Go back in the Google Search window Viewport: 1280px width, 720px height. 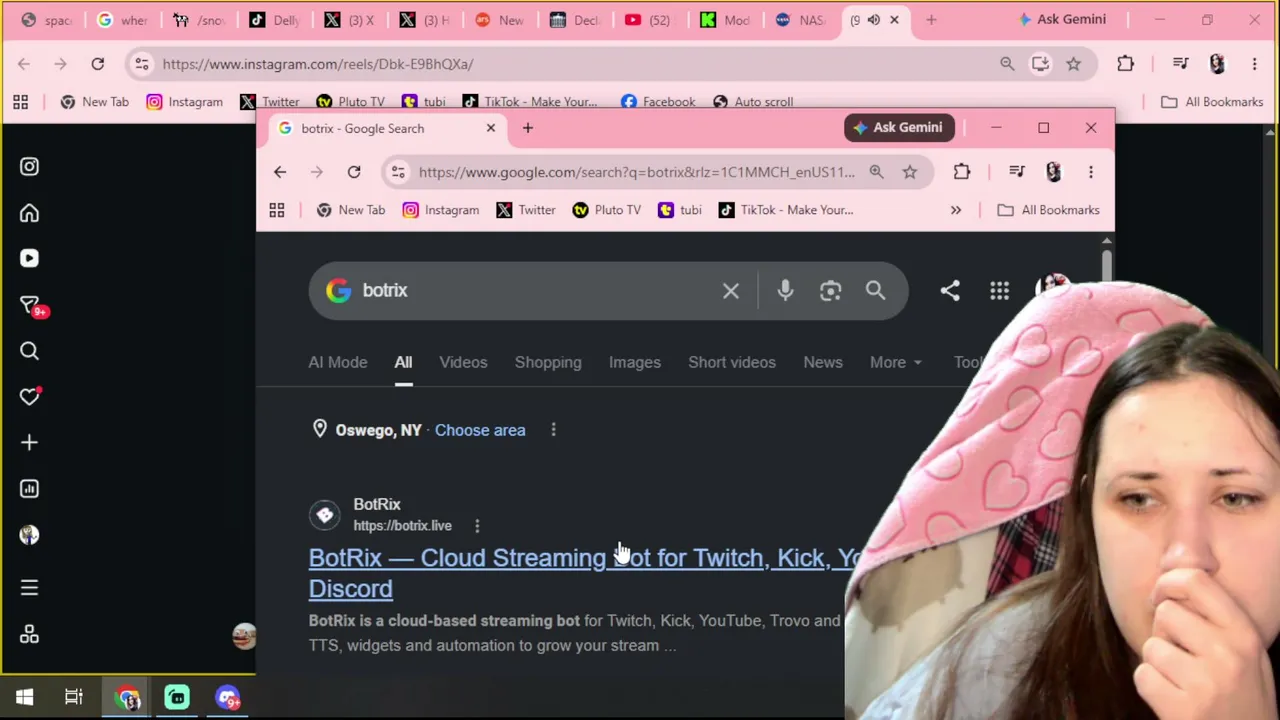click(280, 172)
